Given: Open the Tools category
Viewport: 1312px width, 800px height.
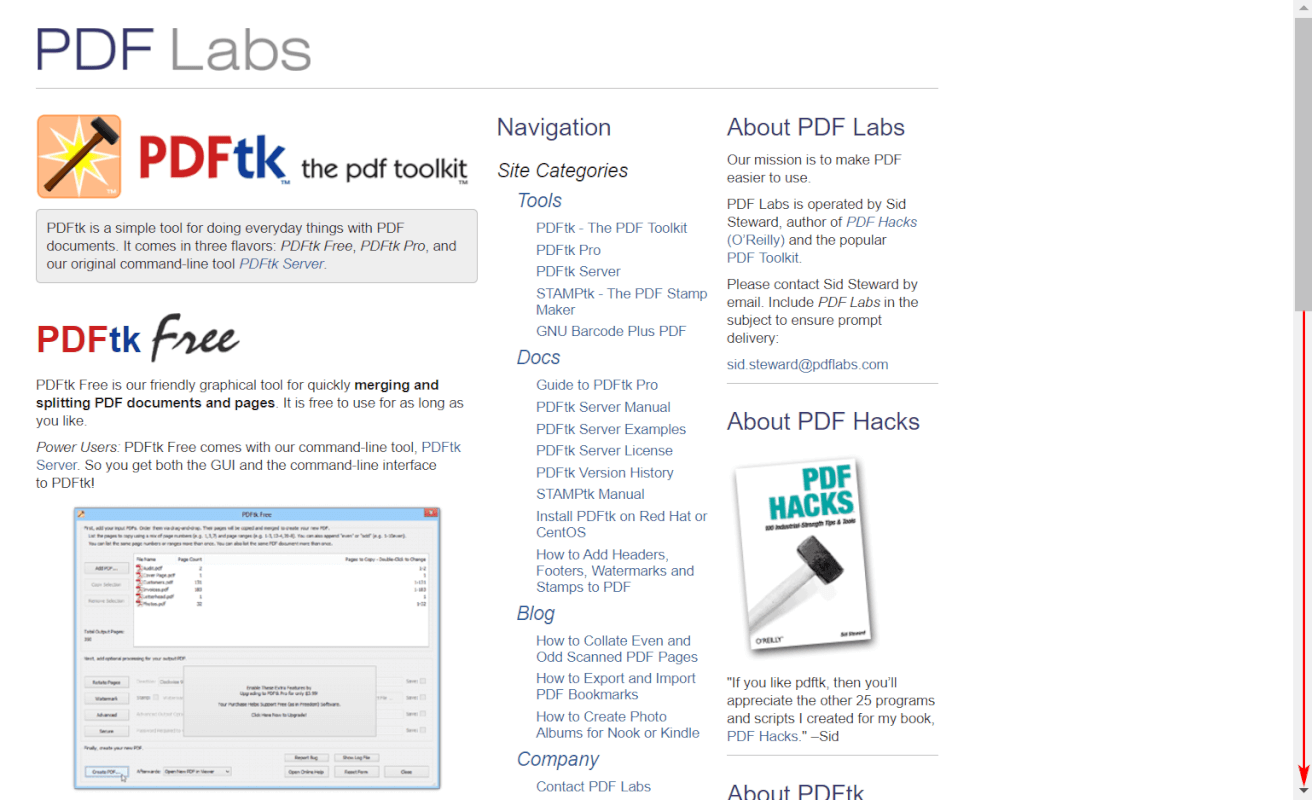Looking at the screenshot, I should (x=539, y=201).
